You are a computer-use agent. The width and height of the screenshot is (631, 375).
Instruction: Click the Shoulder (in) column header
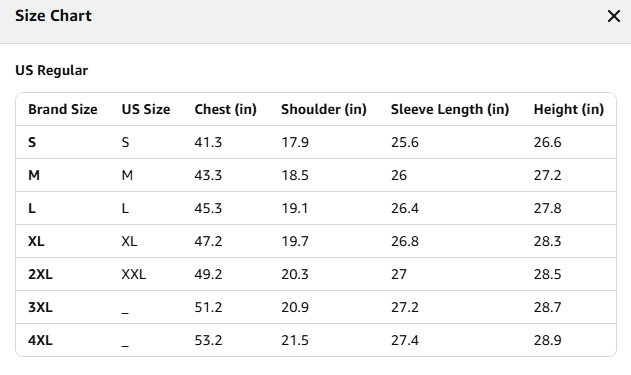click(x=324, y=109)
